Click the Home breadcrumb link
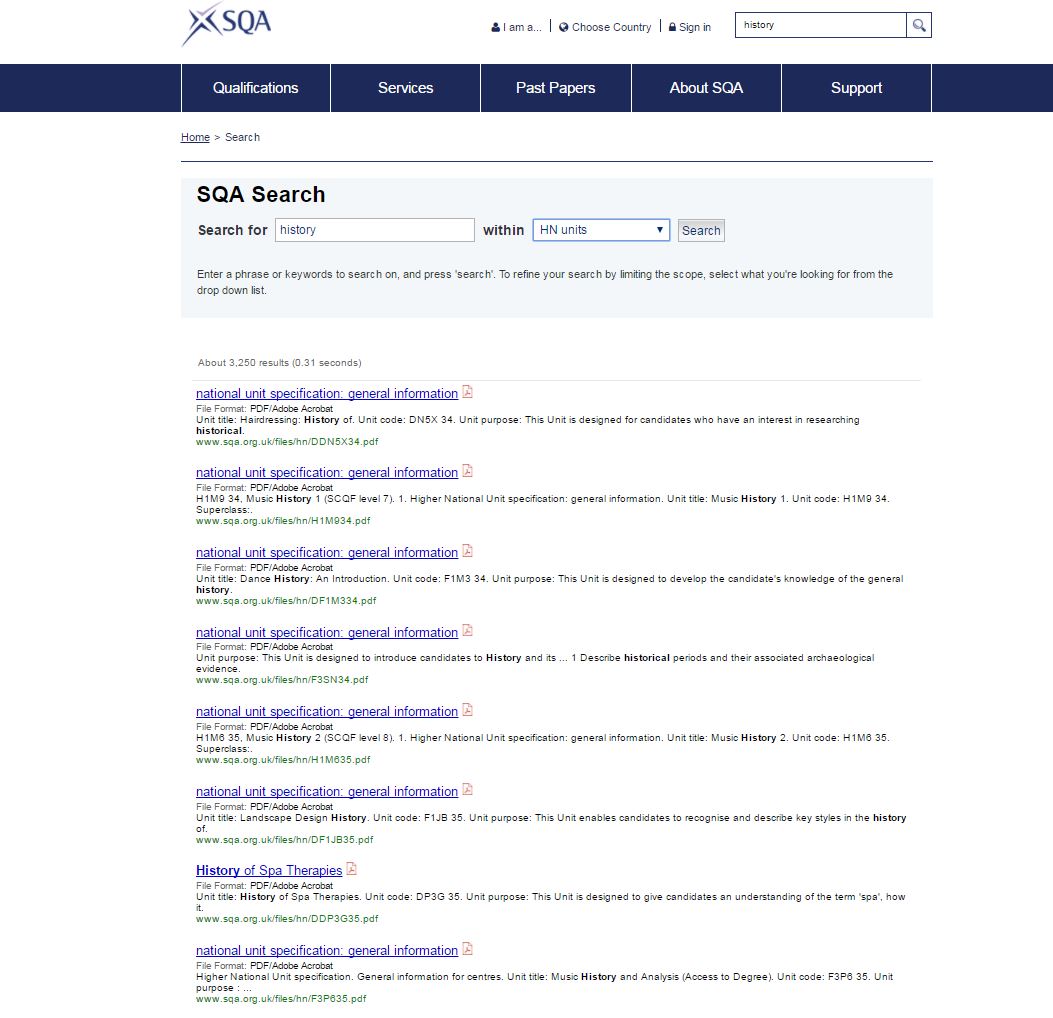Image resolution: width=1053 pixels, height=1018 pixels. (195, 137)
